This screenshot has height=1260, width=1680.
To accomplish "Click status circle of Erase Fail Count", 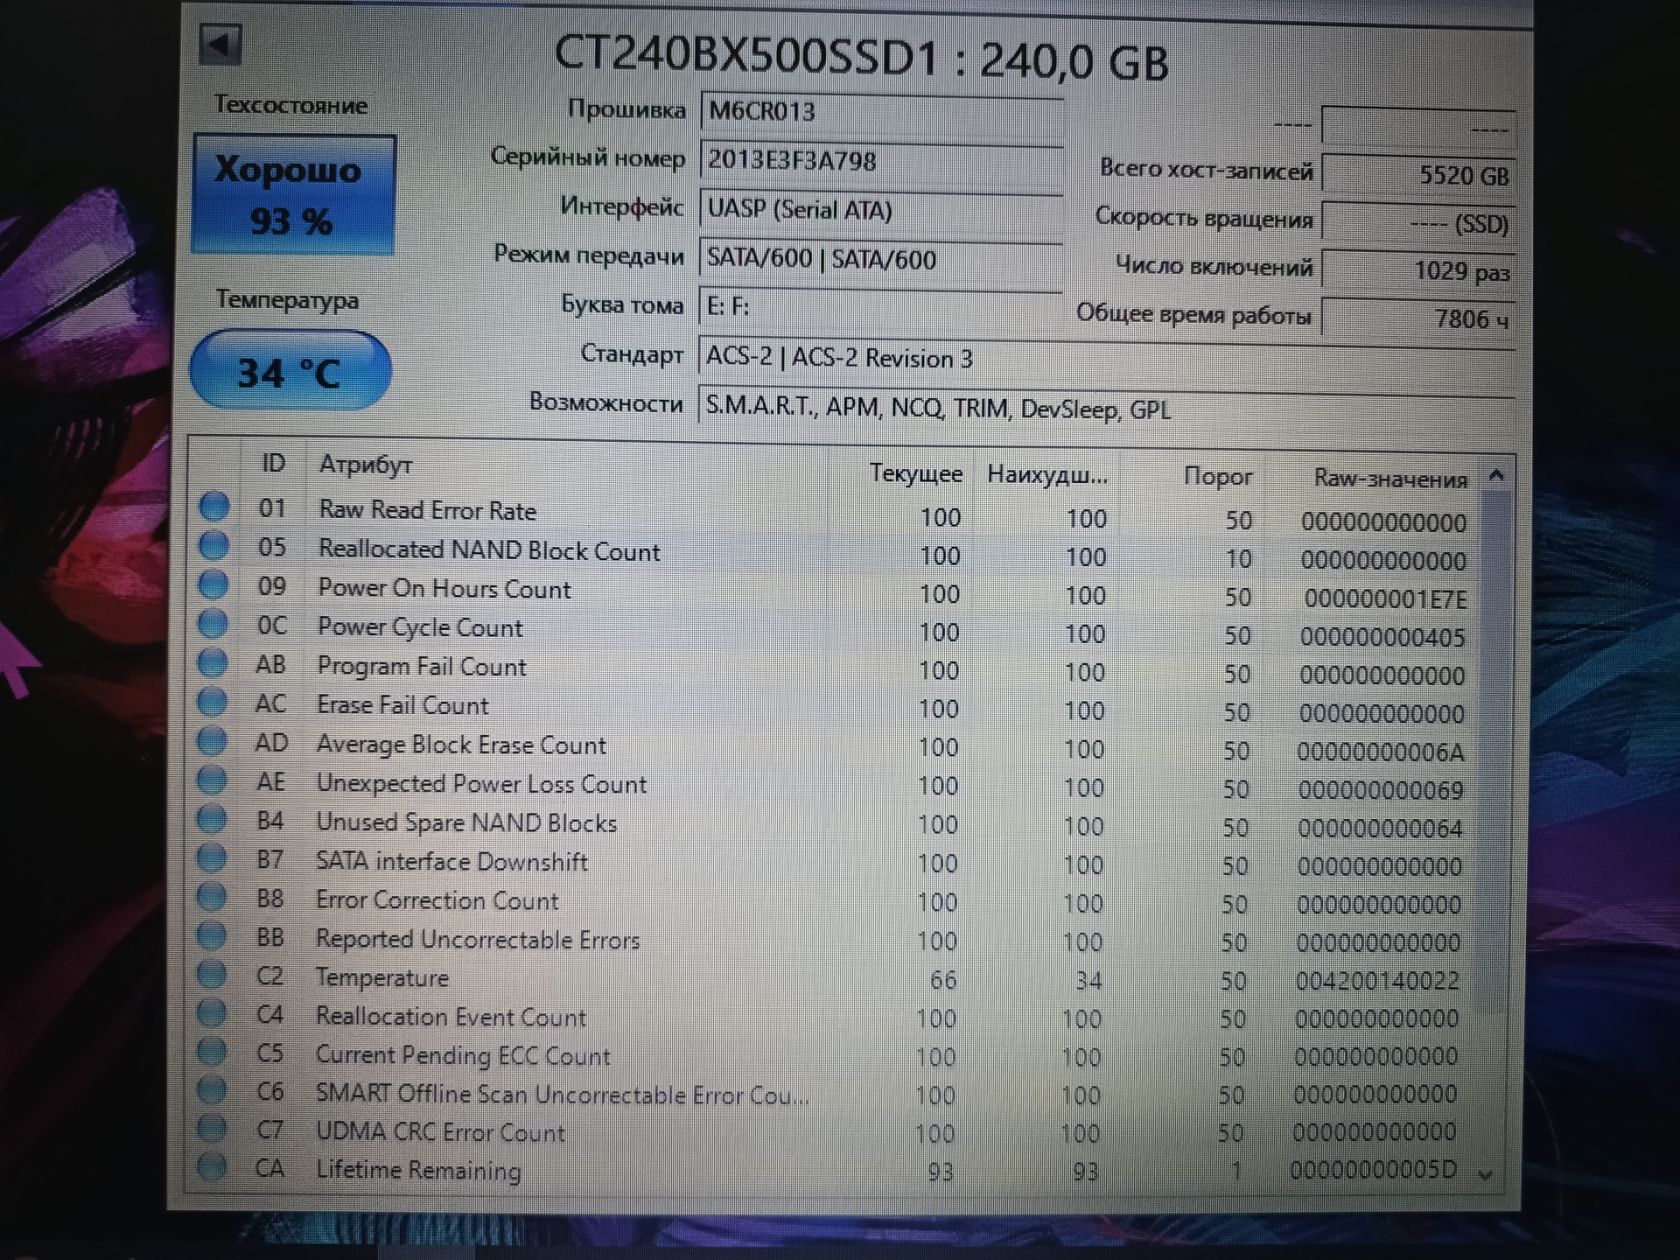I will pyautogui.click(x=212, y=701).
